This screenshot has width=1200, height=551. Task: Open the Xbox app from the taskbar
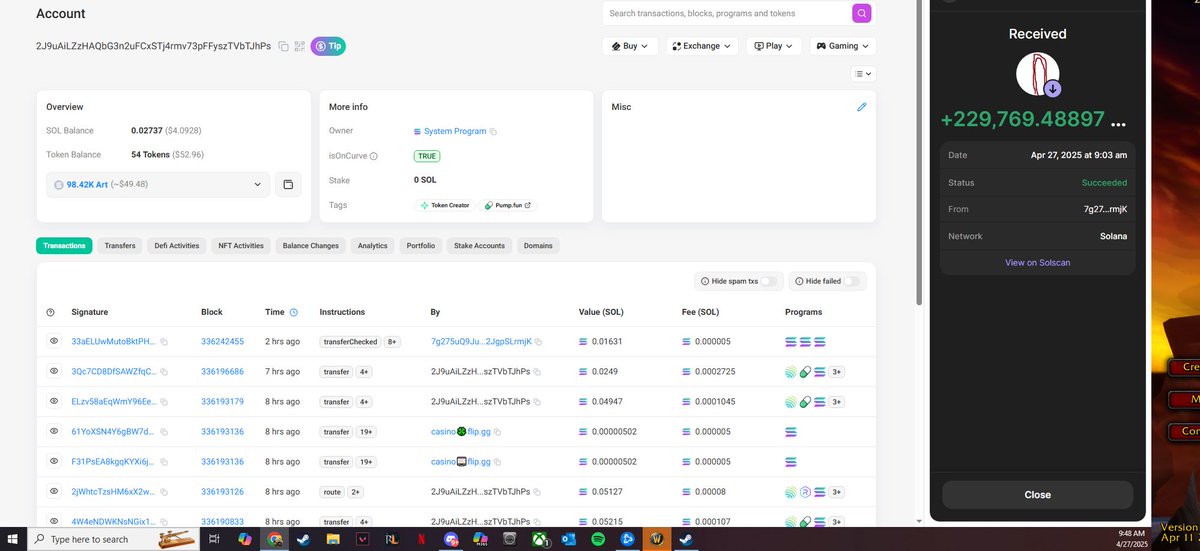[x=541, y=539]
